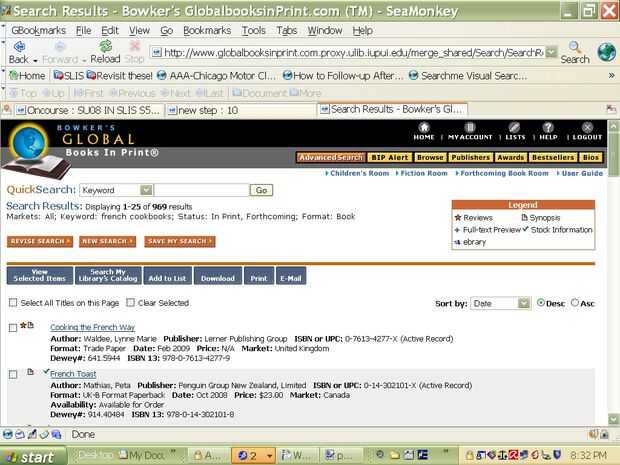Click the vertical scrollbar thumb
This screenshot has width=620, height=465.
[x=613, y=154]
